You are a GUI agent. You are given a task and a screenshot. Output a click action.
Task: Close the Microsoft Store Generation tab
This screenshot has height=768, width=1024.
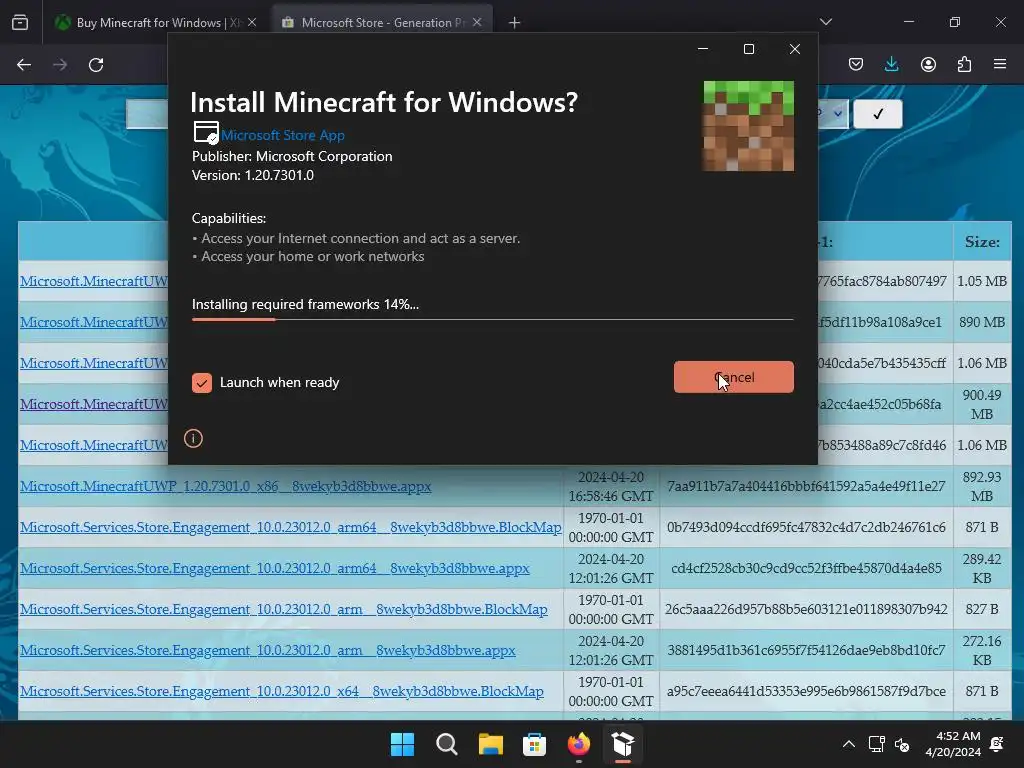477,22
